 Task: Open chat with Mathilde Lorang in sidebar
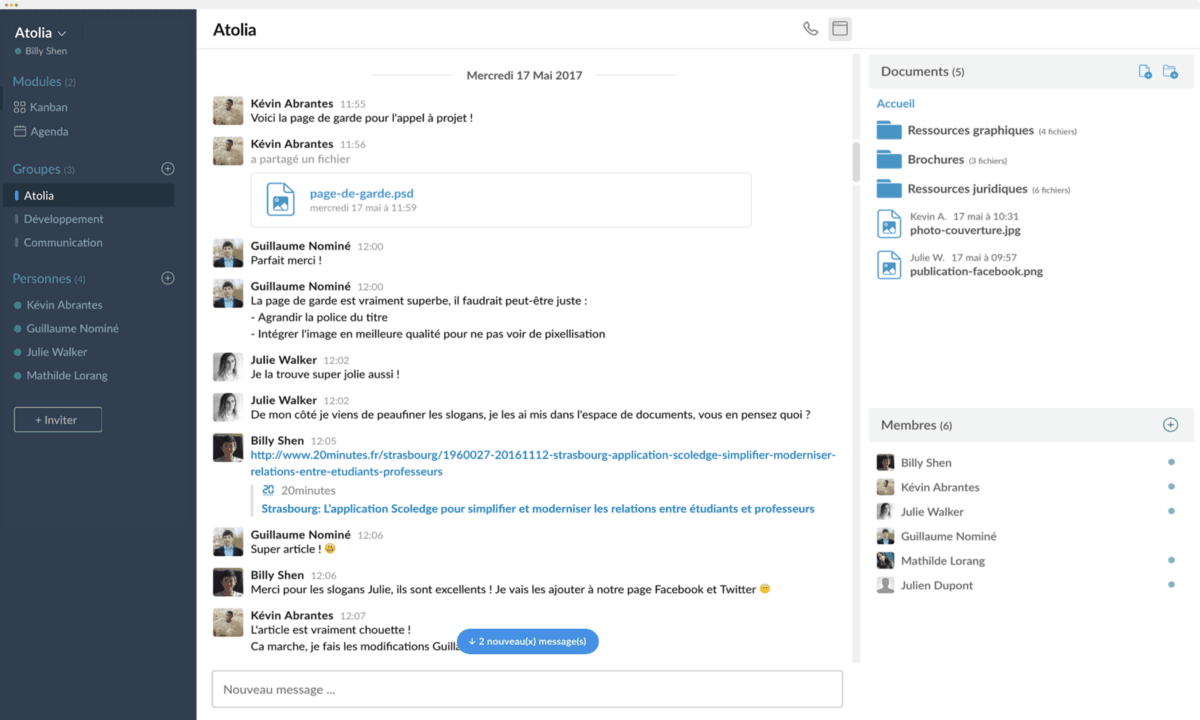coord(67,375)
